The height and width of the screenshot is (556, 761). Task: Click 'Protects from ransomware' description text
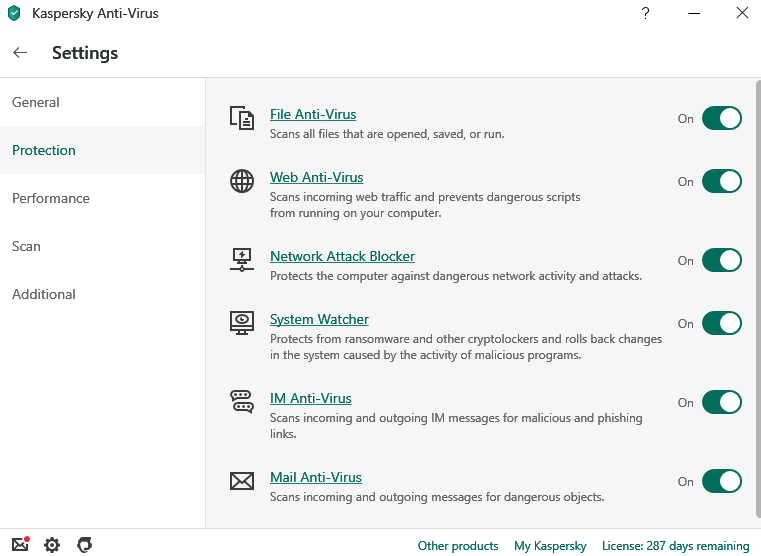click(466, 347)
